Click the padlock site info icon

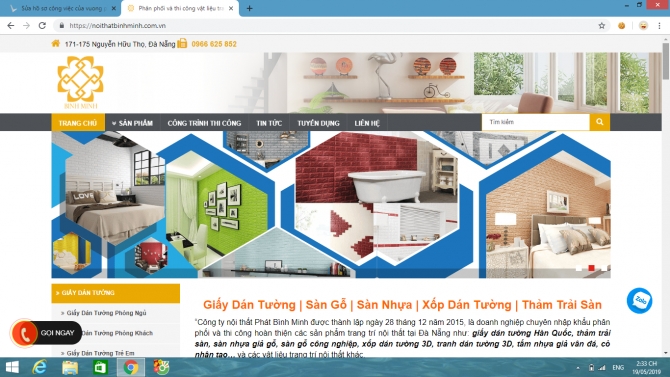coord(62,26)
